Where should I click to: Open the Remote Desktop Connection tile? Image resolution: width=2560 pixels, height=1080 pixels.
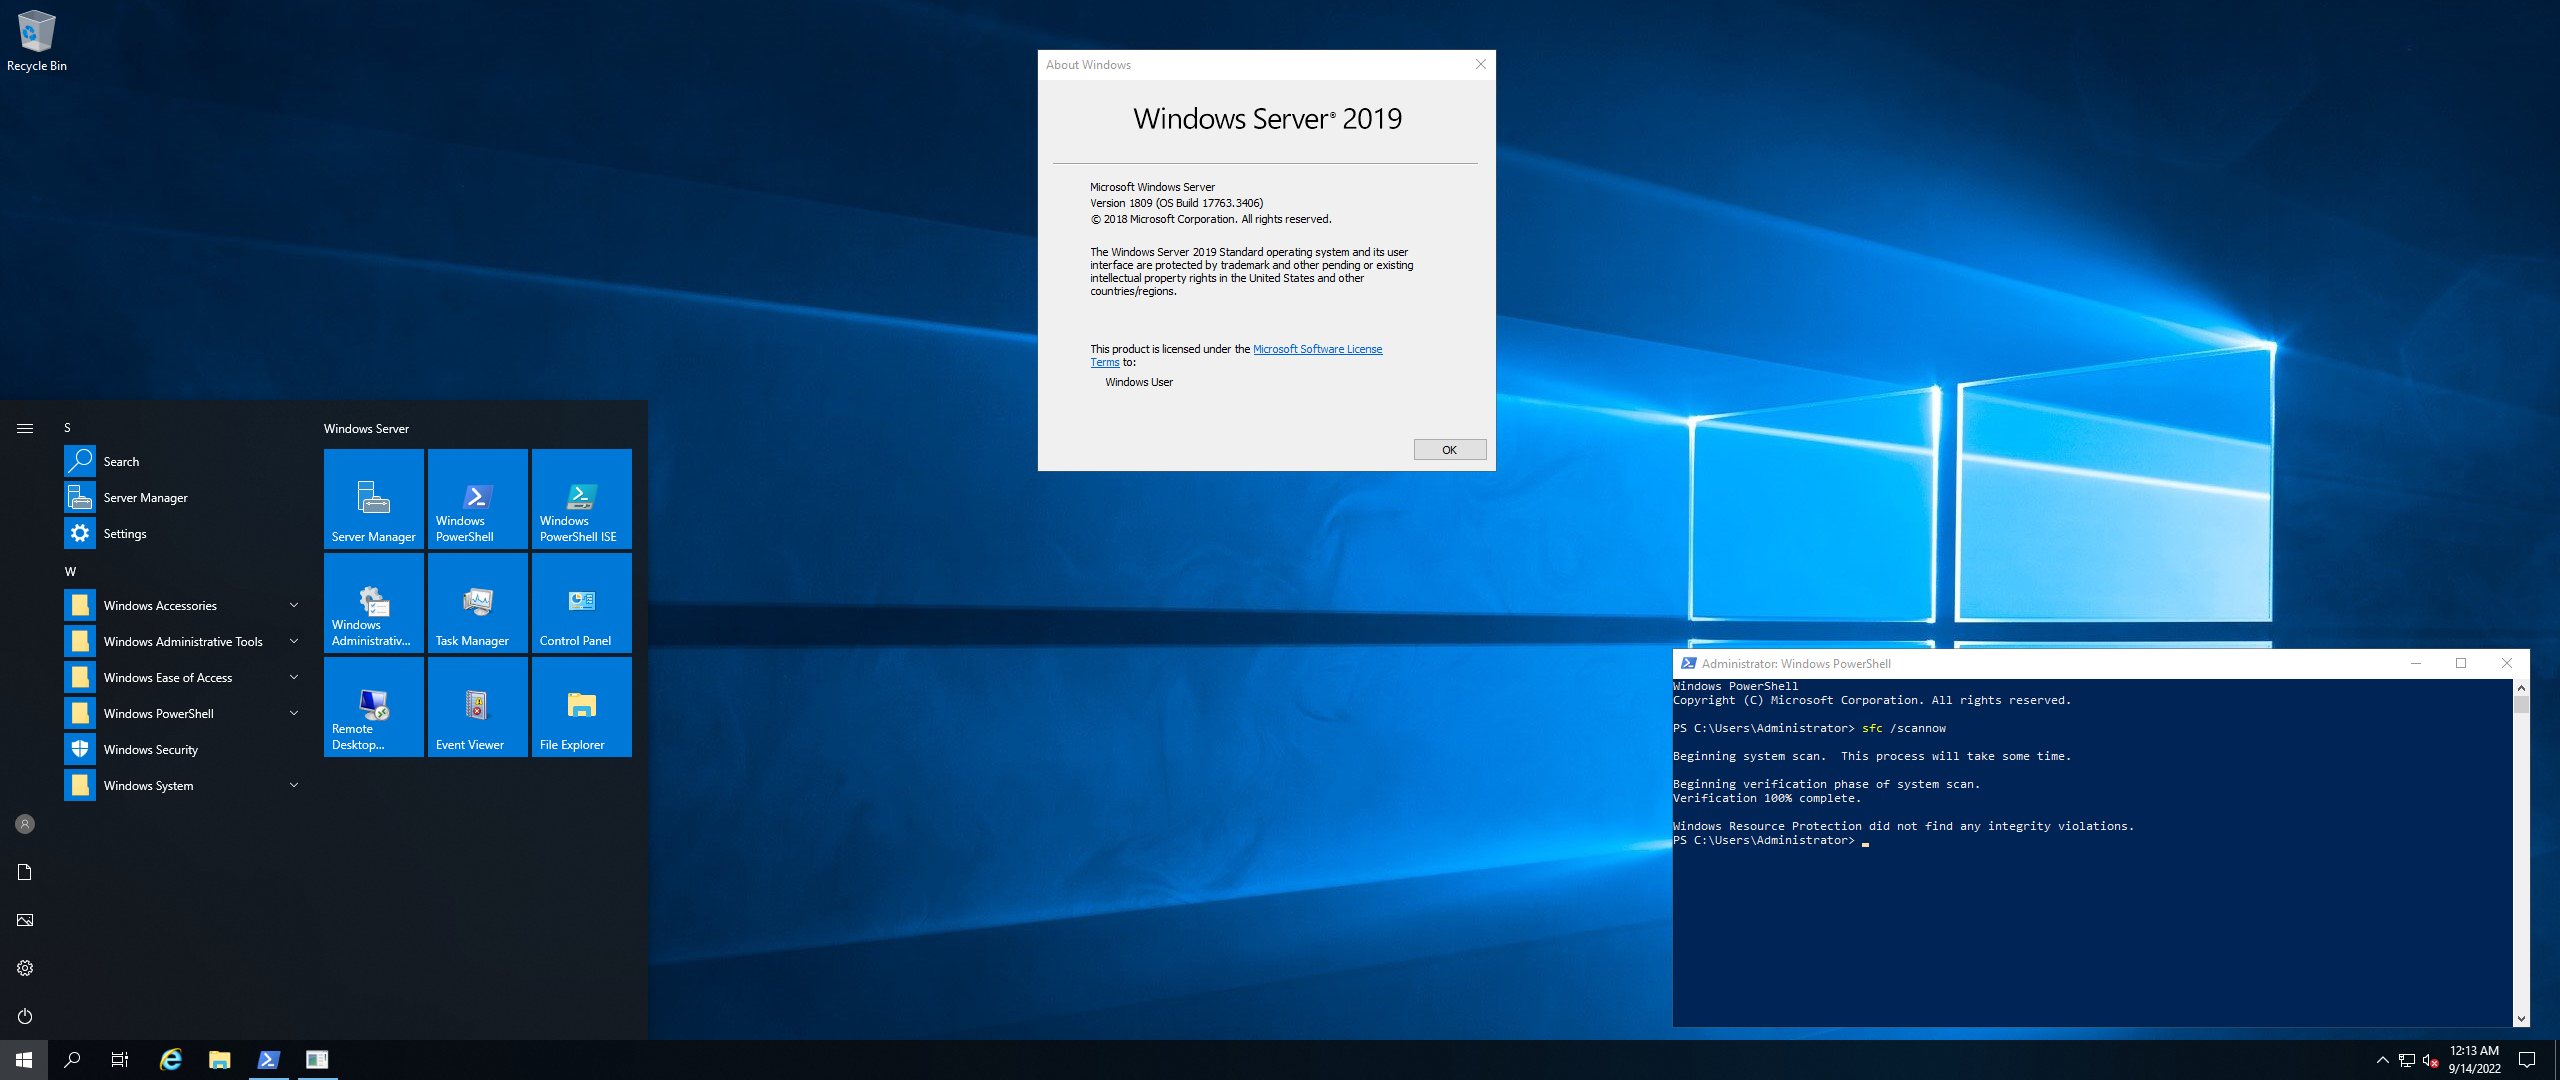[373, 706]
